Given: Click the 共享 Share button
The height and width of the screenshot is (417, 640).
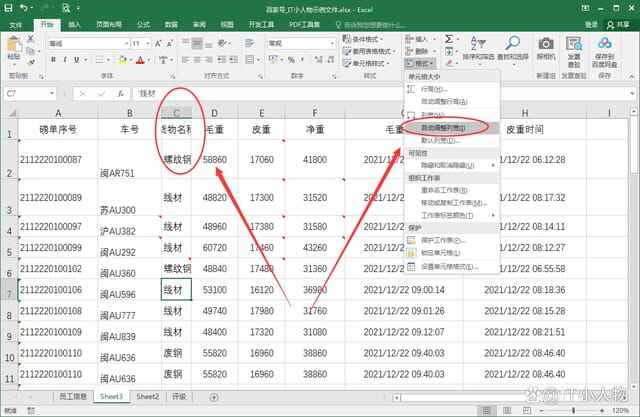Looking at the screenshot, I should click(618, 25).
